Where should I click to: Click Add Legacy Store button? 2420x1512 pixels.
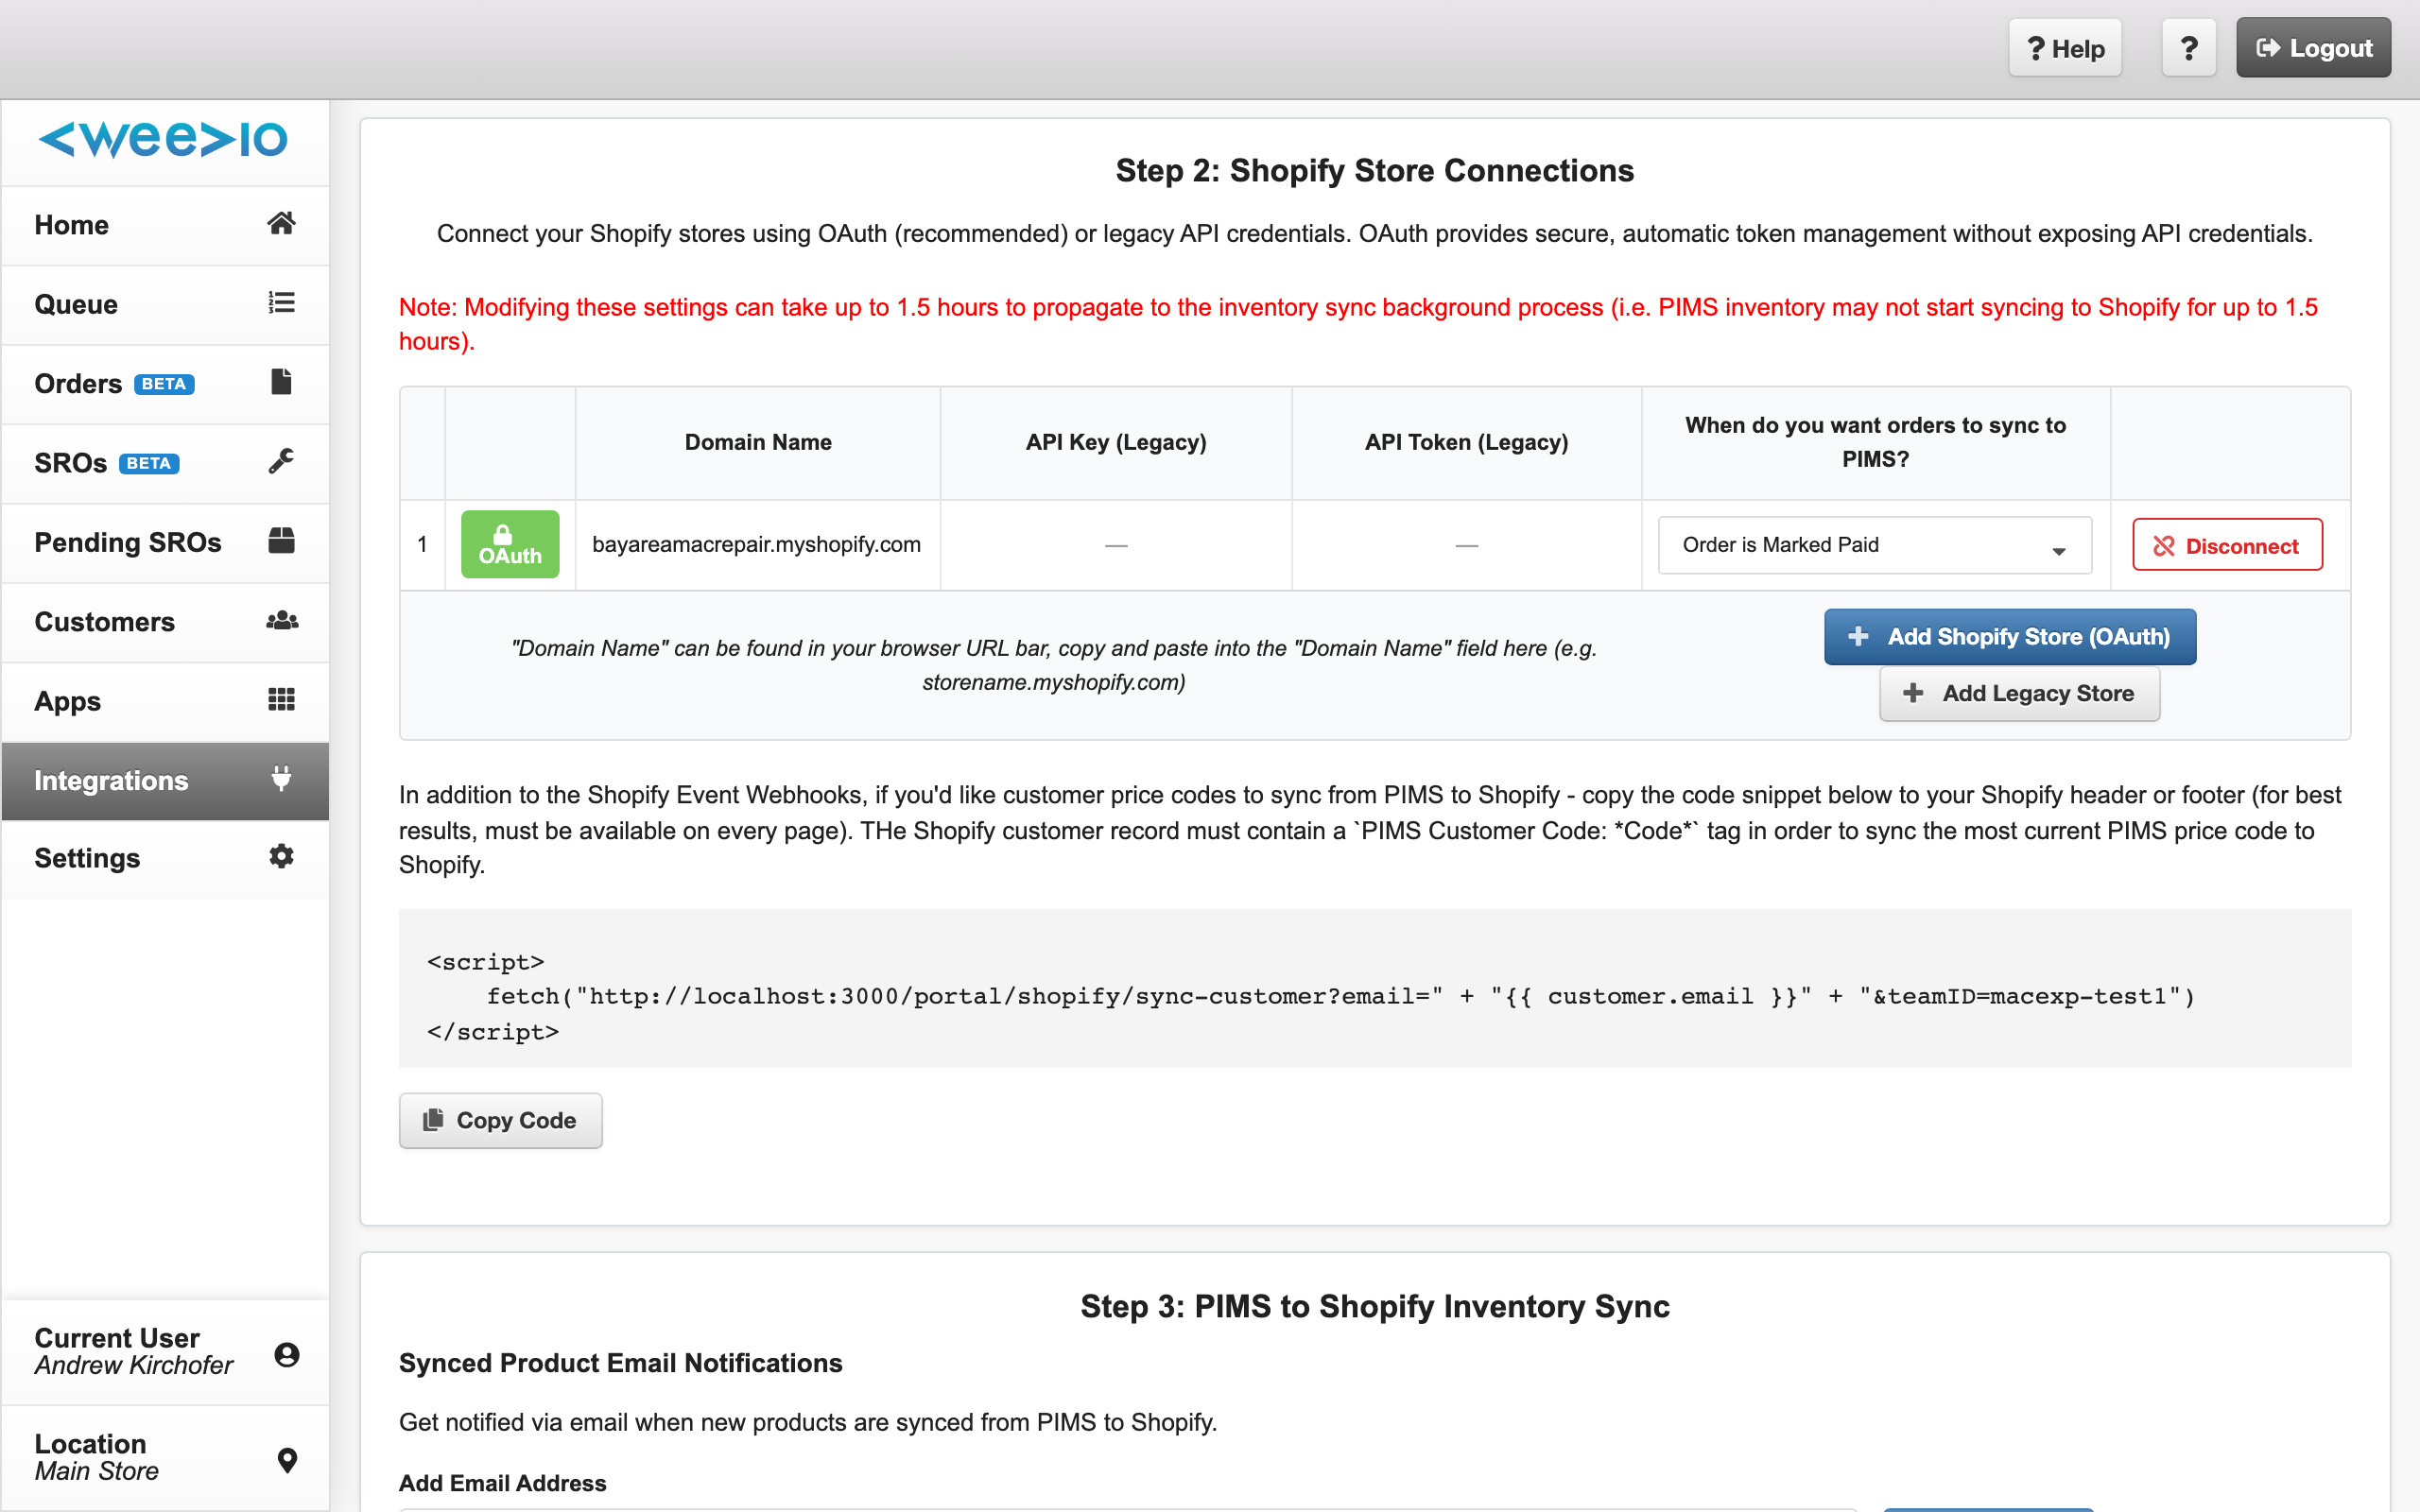click(x=2019, y=693)
